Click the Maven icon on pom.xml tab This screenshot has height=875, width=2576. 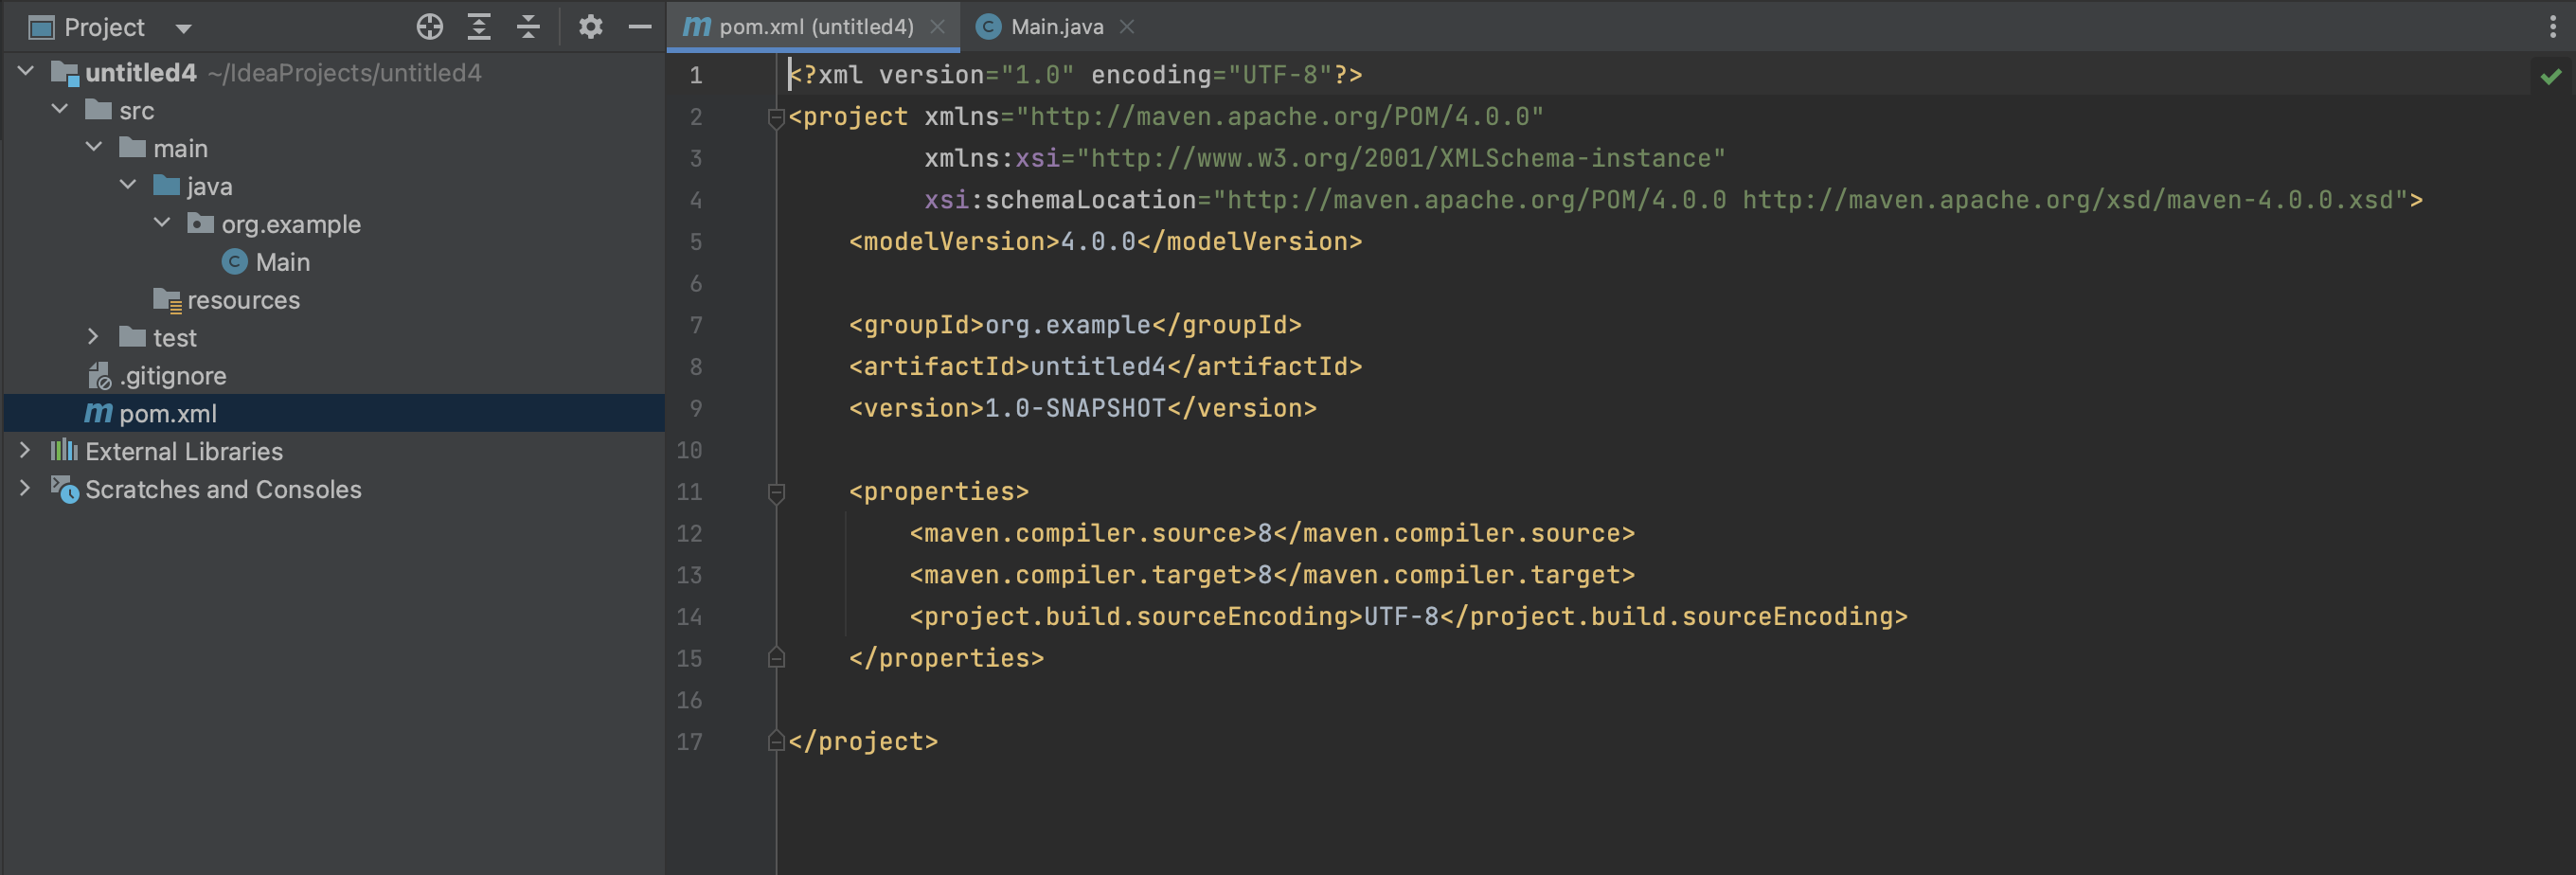pos(696,26)
